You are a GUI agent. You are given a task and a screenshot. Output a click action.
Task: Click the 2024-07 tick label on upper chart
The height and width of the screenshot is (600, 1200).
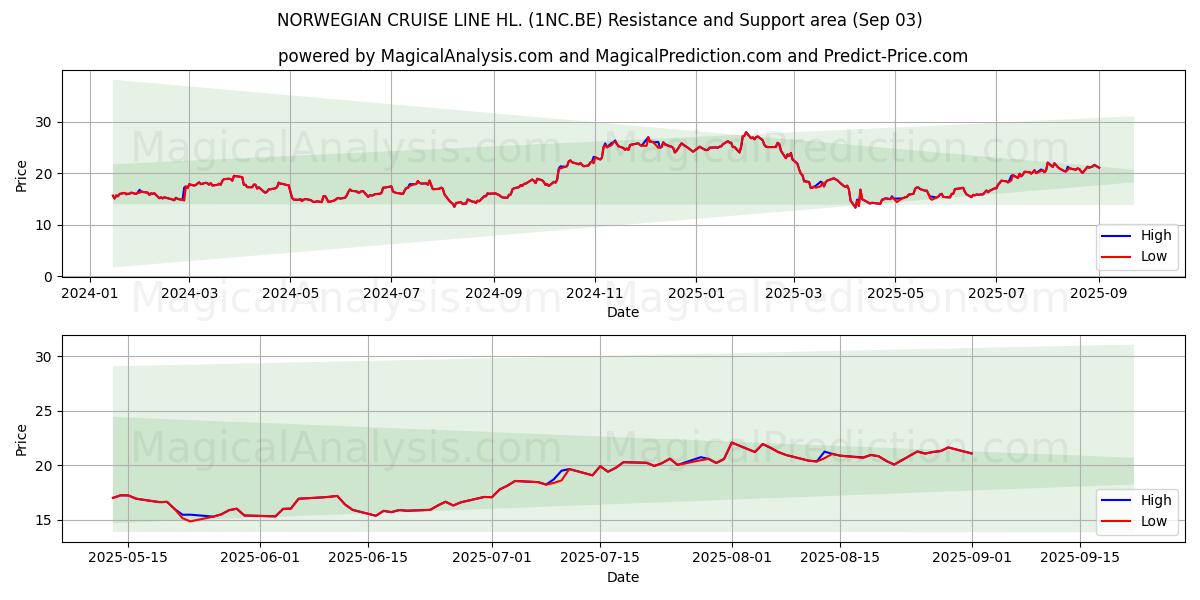pyautogui.click(x=390, y=294)
